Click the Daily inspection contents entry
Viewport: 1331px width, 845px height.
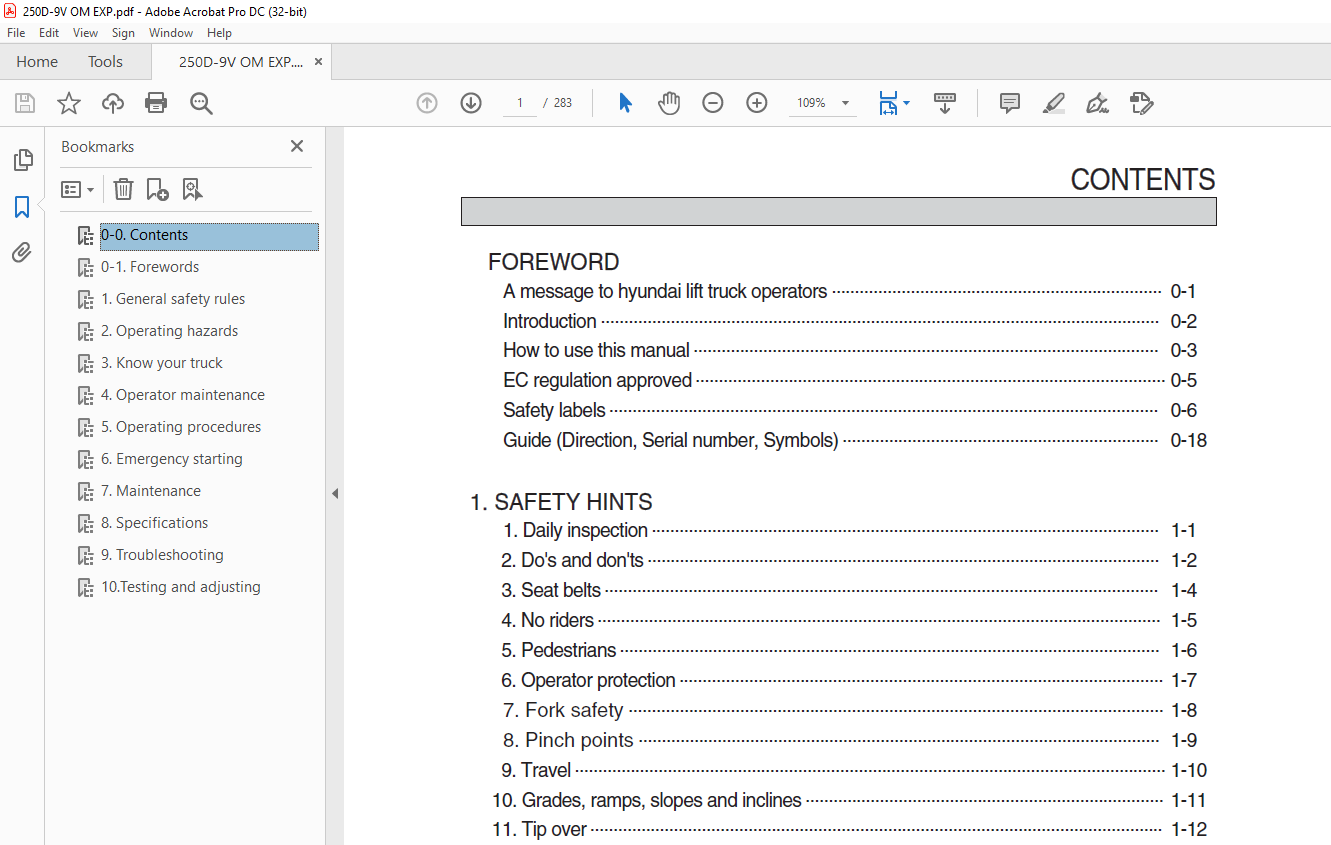[x=574, y=530]
